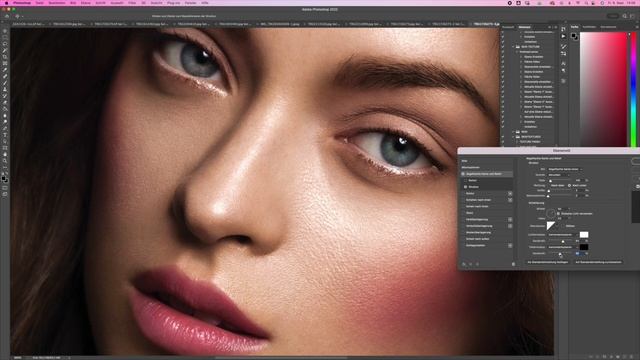
Task: Click Auf Standardeinstellung zurücksetzen button
Action: pos(598,262)
